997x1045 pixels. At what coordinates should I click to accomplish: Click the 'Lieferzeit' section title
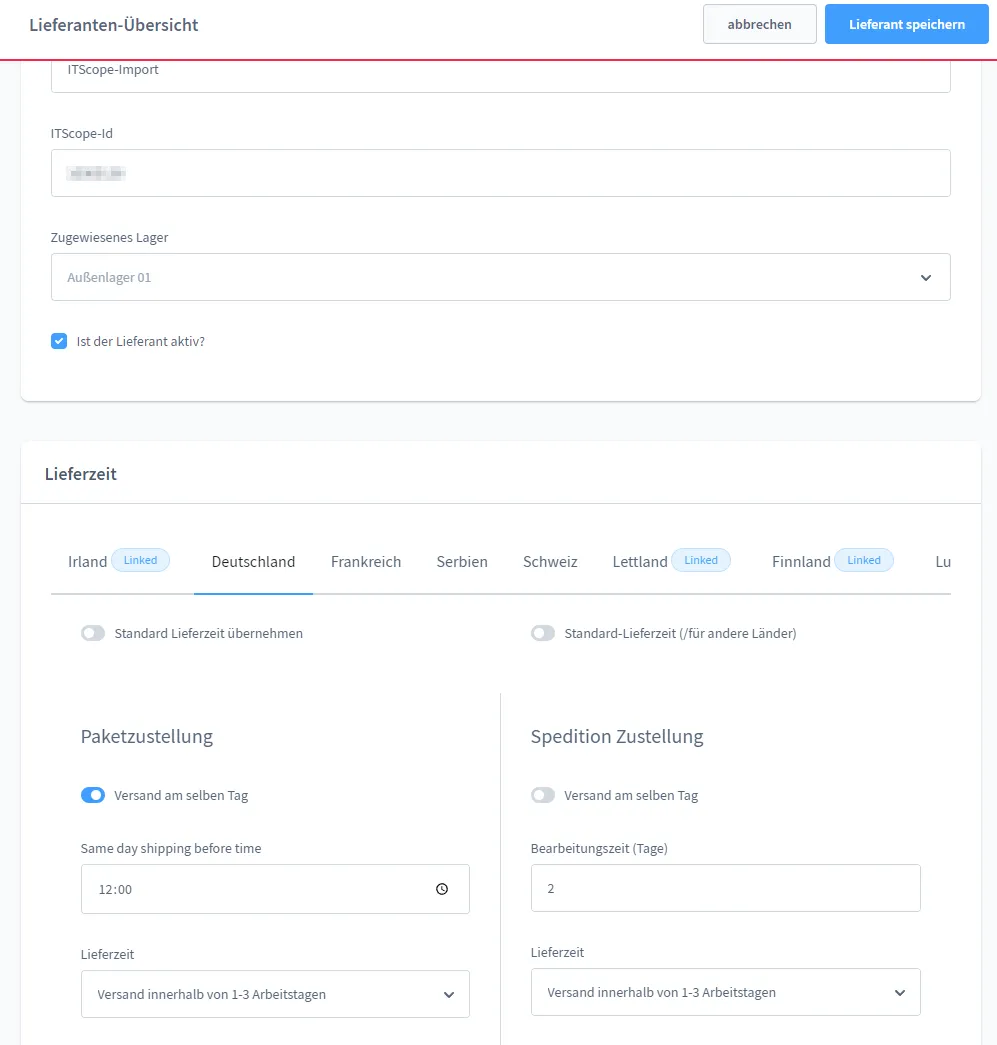coord(81,474)
